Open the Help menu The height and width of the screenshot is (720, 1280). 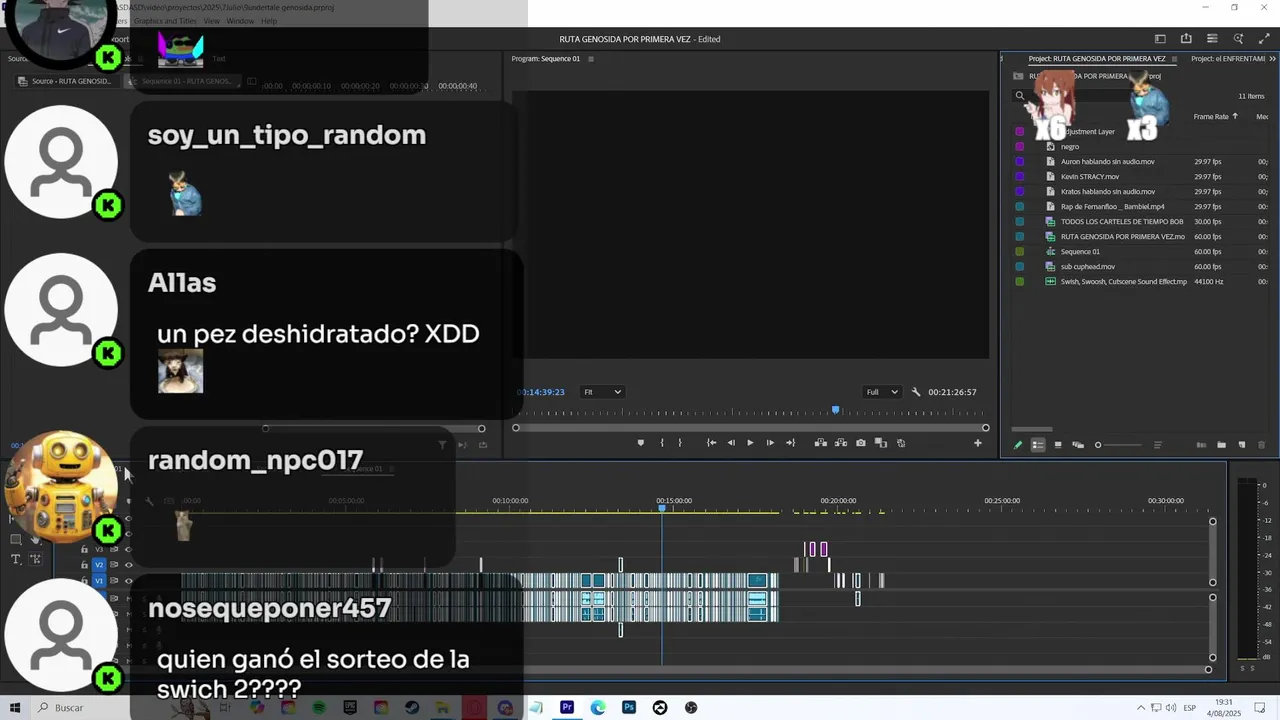[269, 21]
